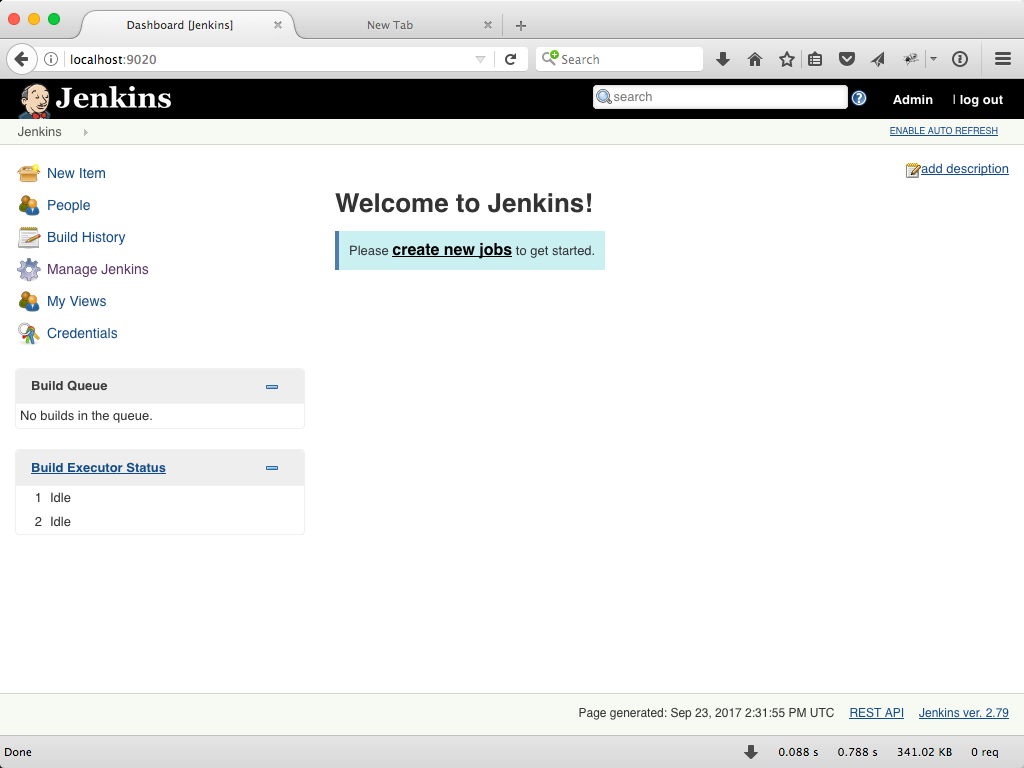Expand the Jenkins breadcrumb arrow

point(86,132)
